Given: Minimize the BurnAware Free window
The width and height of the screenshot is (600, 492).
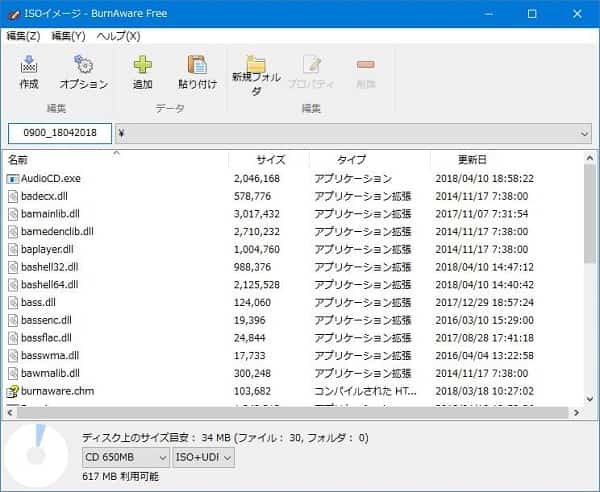Looking at the screenshot, I should tap(488, 14).
